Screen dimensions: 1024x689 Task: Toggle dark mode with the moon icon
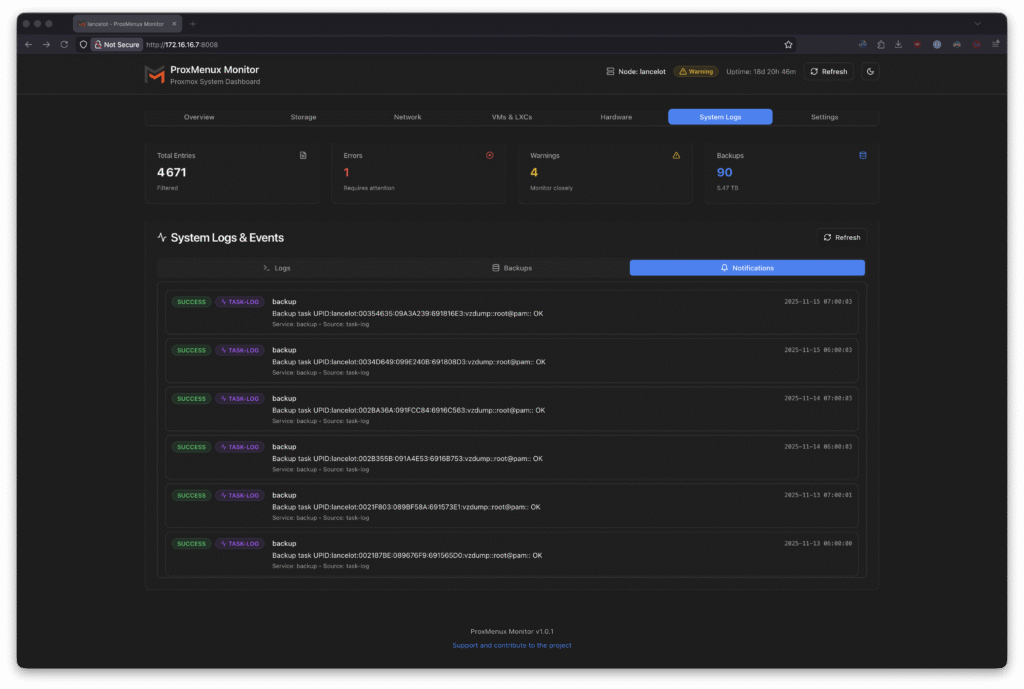[869, 72]
